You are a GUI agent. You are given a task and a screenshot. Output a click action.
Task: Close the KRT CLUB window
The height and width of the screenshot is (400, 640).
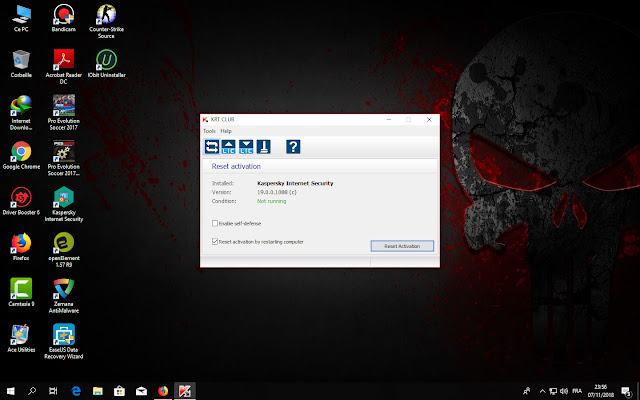[429, 120]
